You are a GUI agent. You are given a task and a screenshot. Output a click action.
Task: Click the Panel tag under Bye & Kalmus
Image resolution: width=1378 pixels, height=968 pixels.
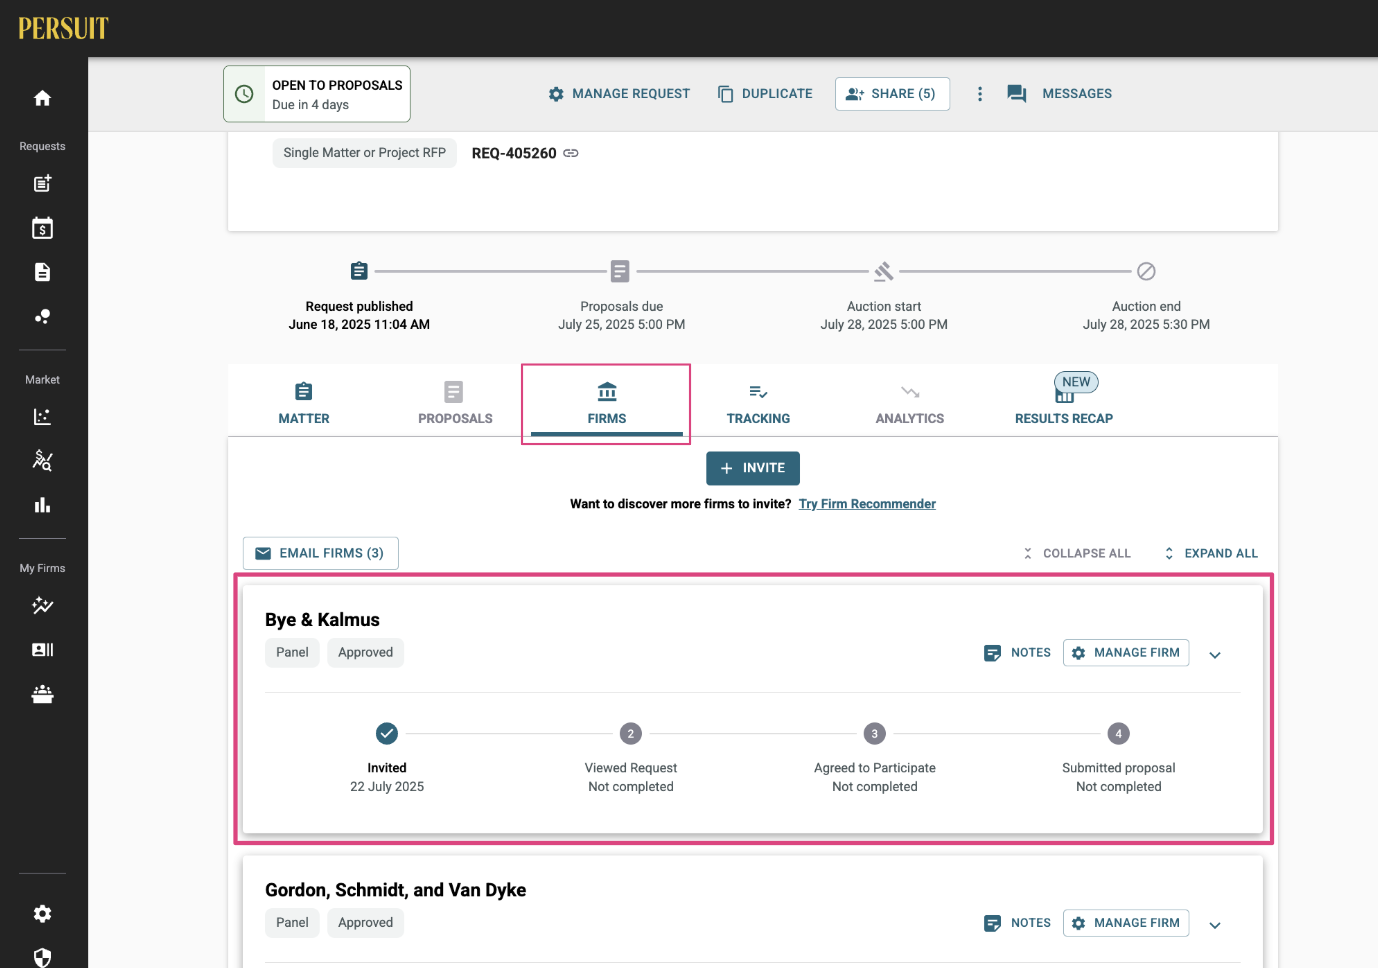pos(292,652)
